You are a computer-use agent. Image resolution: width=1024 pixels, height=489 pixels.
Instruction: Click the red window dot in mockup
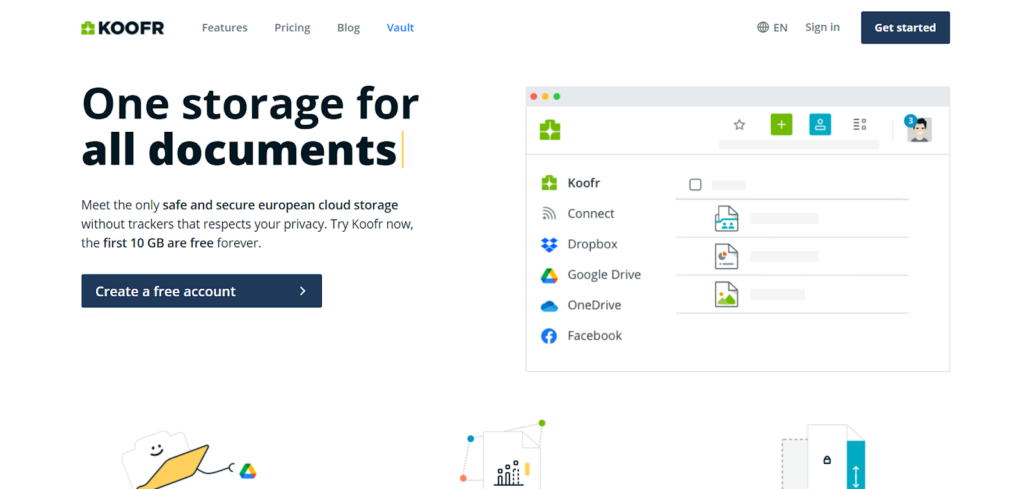click(x=534, y=97)
